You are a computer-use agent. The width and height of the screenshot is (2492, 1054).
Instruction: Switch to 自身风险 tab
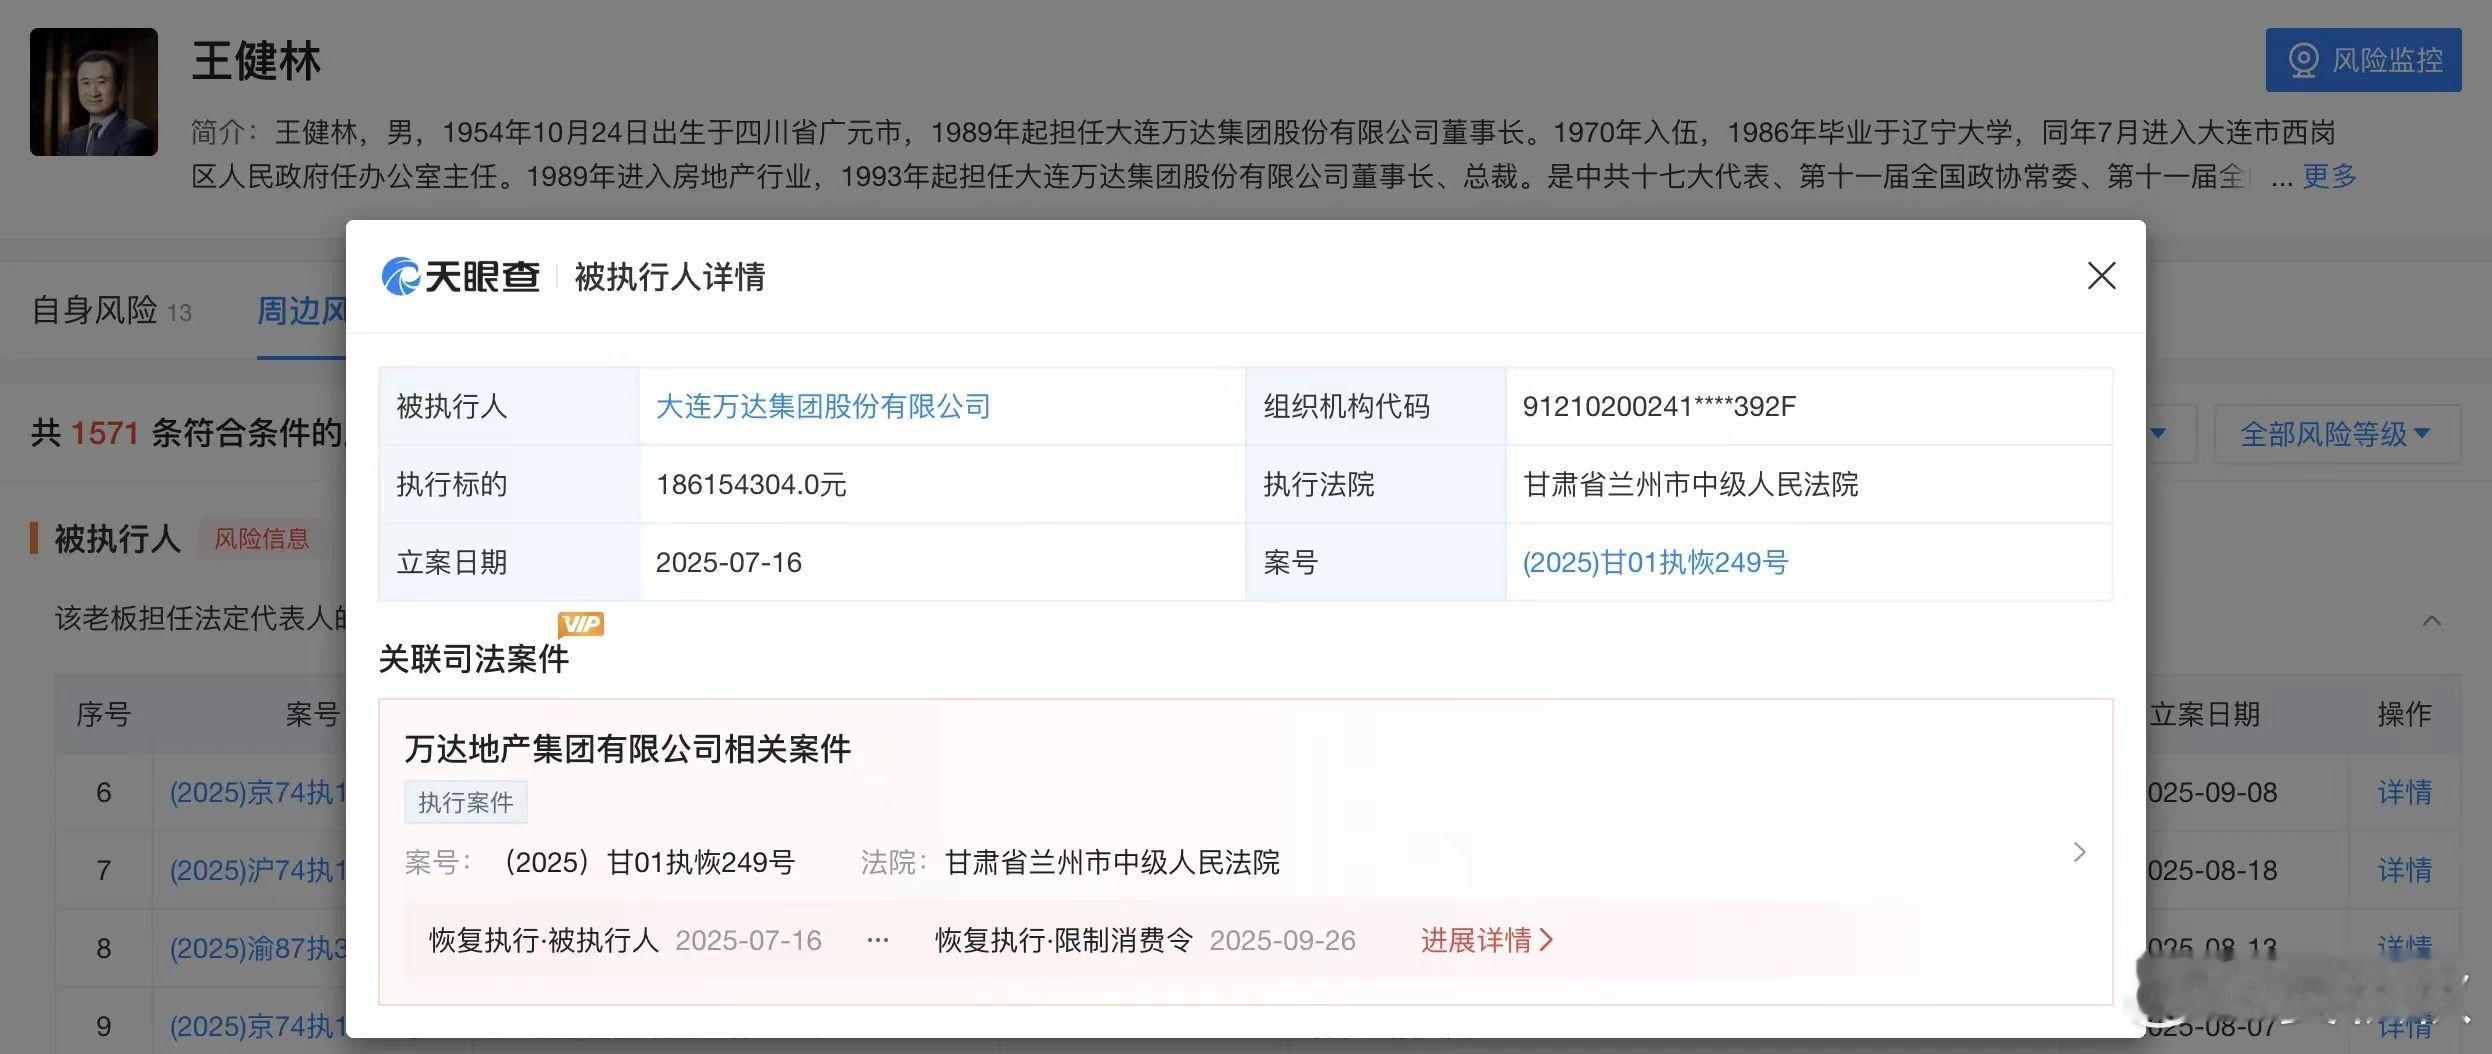[111, 310]
